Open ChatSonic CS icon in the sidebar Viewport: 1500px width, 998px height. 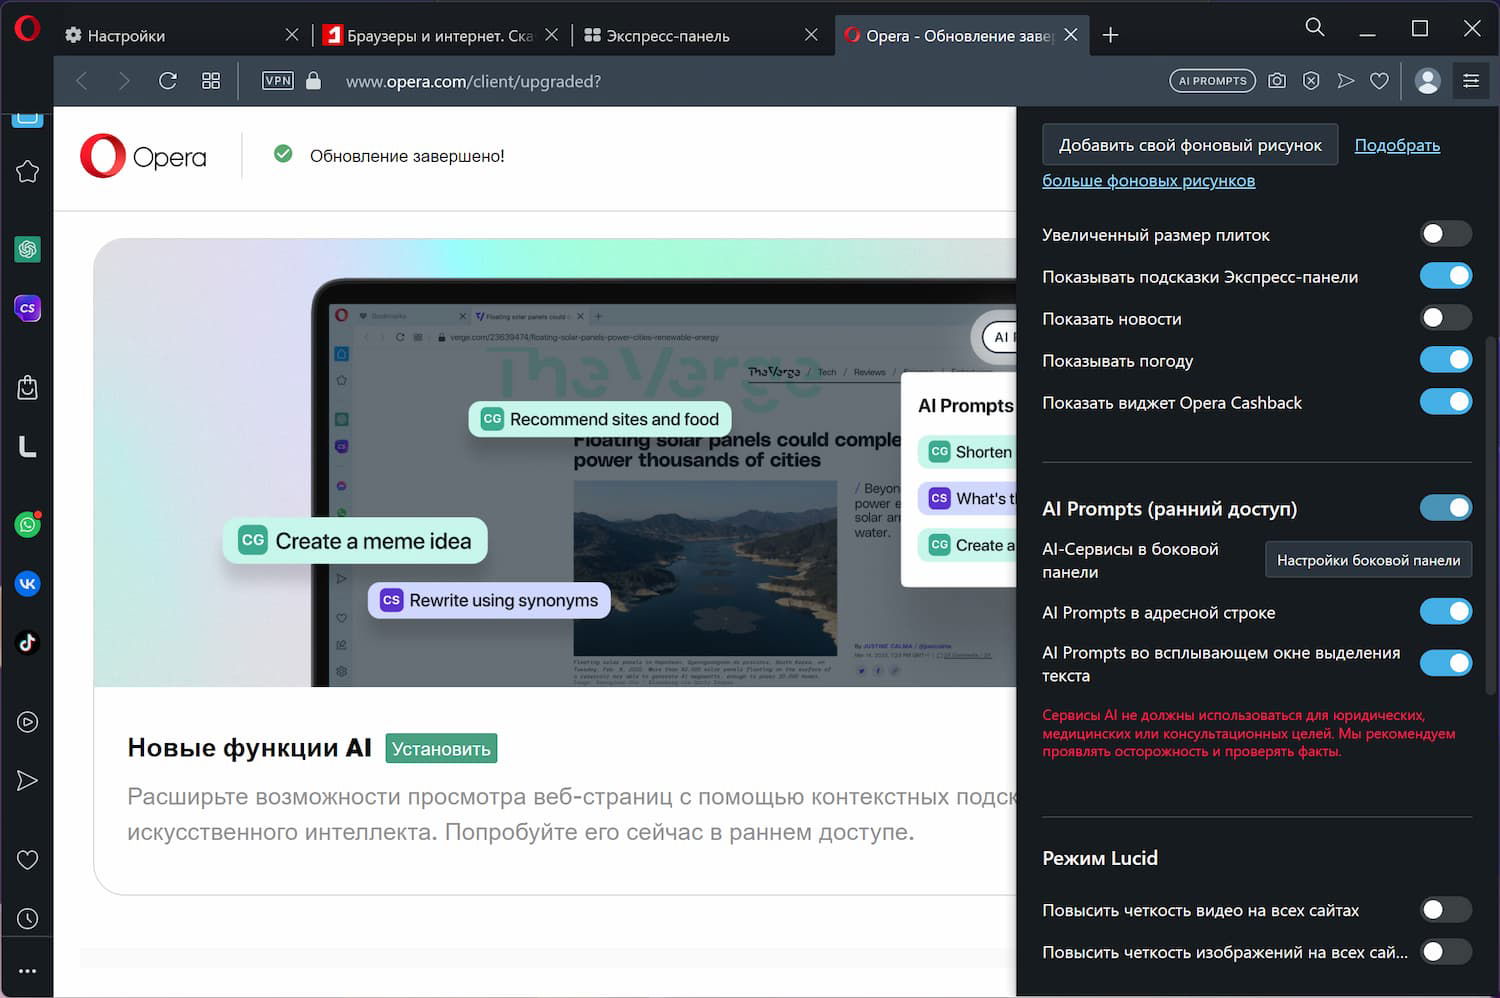[x=28, y=308]
